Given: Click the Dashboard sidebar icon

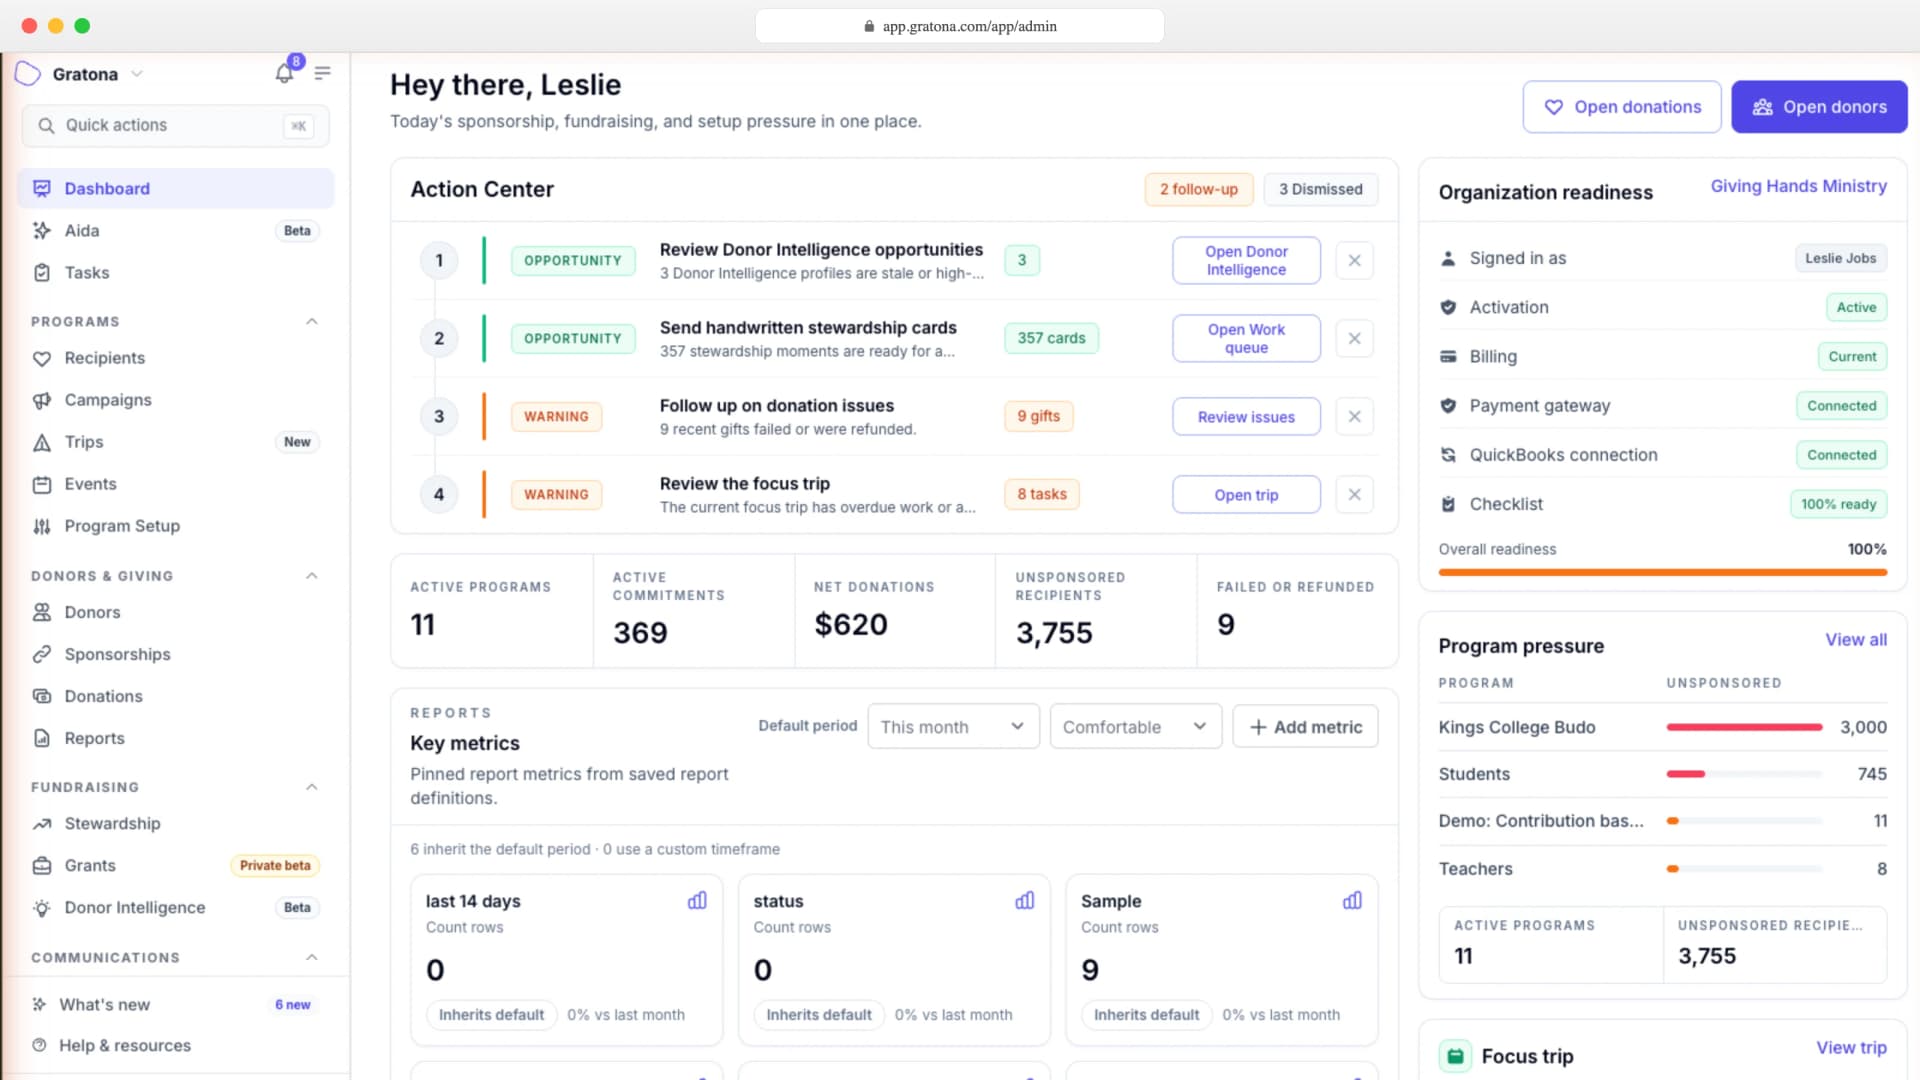Looking at the screenshot, I should (x=42, y=188).
